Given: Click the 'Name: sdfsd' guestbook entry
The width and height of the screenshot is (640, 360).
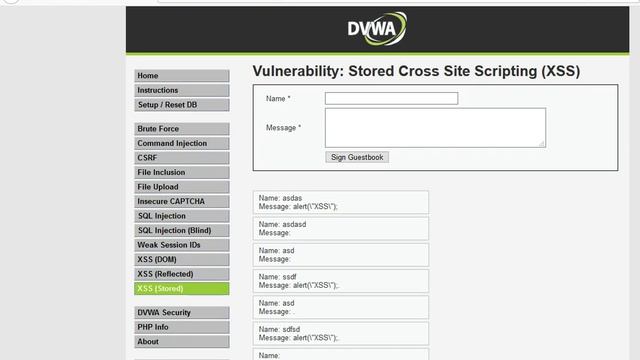Looking at the screenshot, I should [x=341, y=333].
